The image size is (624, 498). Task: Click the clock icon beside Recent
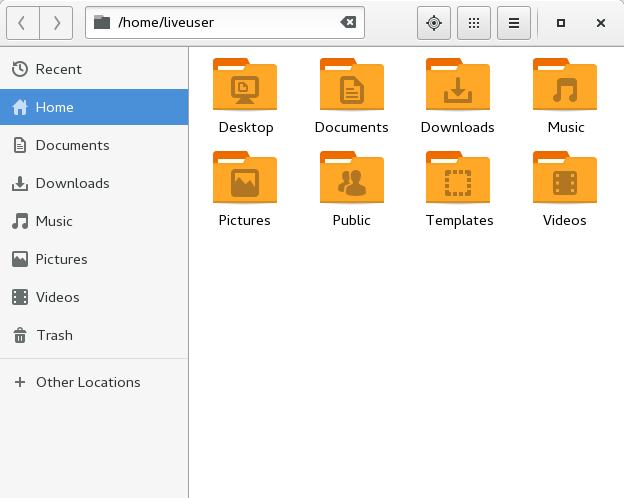(20, 69)
